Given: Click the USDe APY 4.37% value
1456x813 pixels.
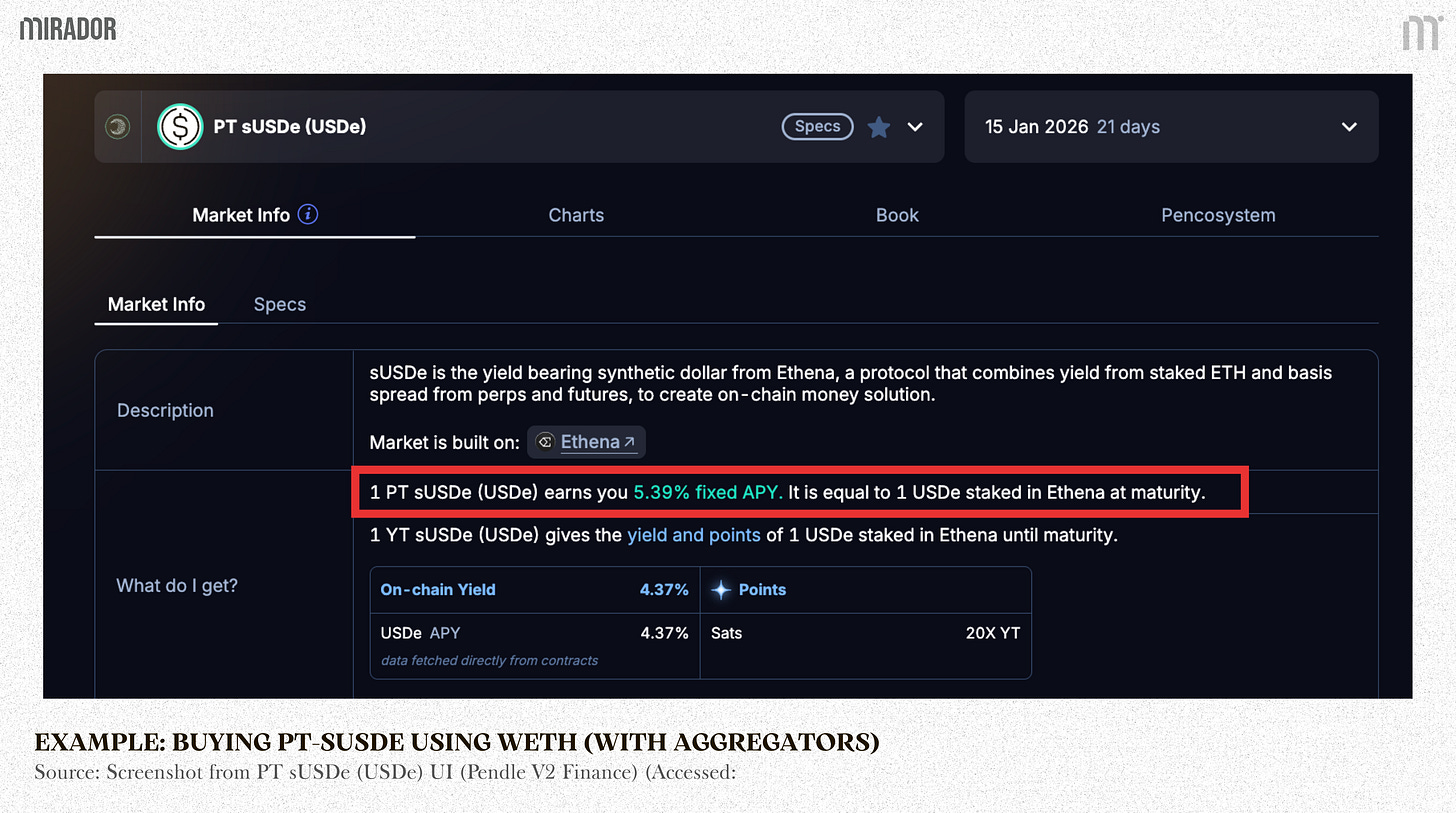Looking at the screenshot, I should pyautogui.click(x=664, y=633).
